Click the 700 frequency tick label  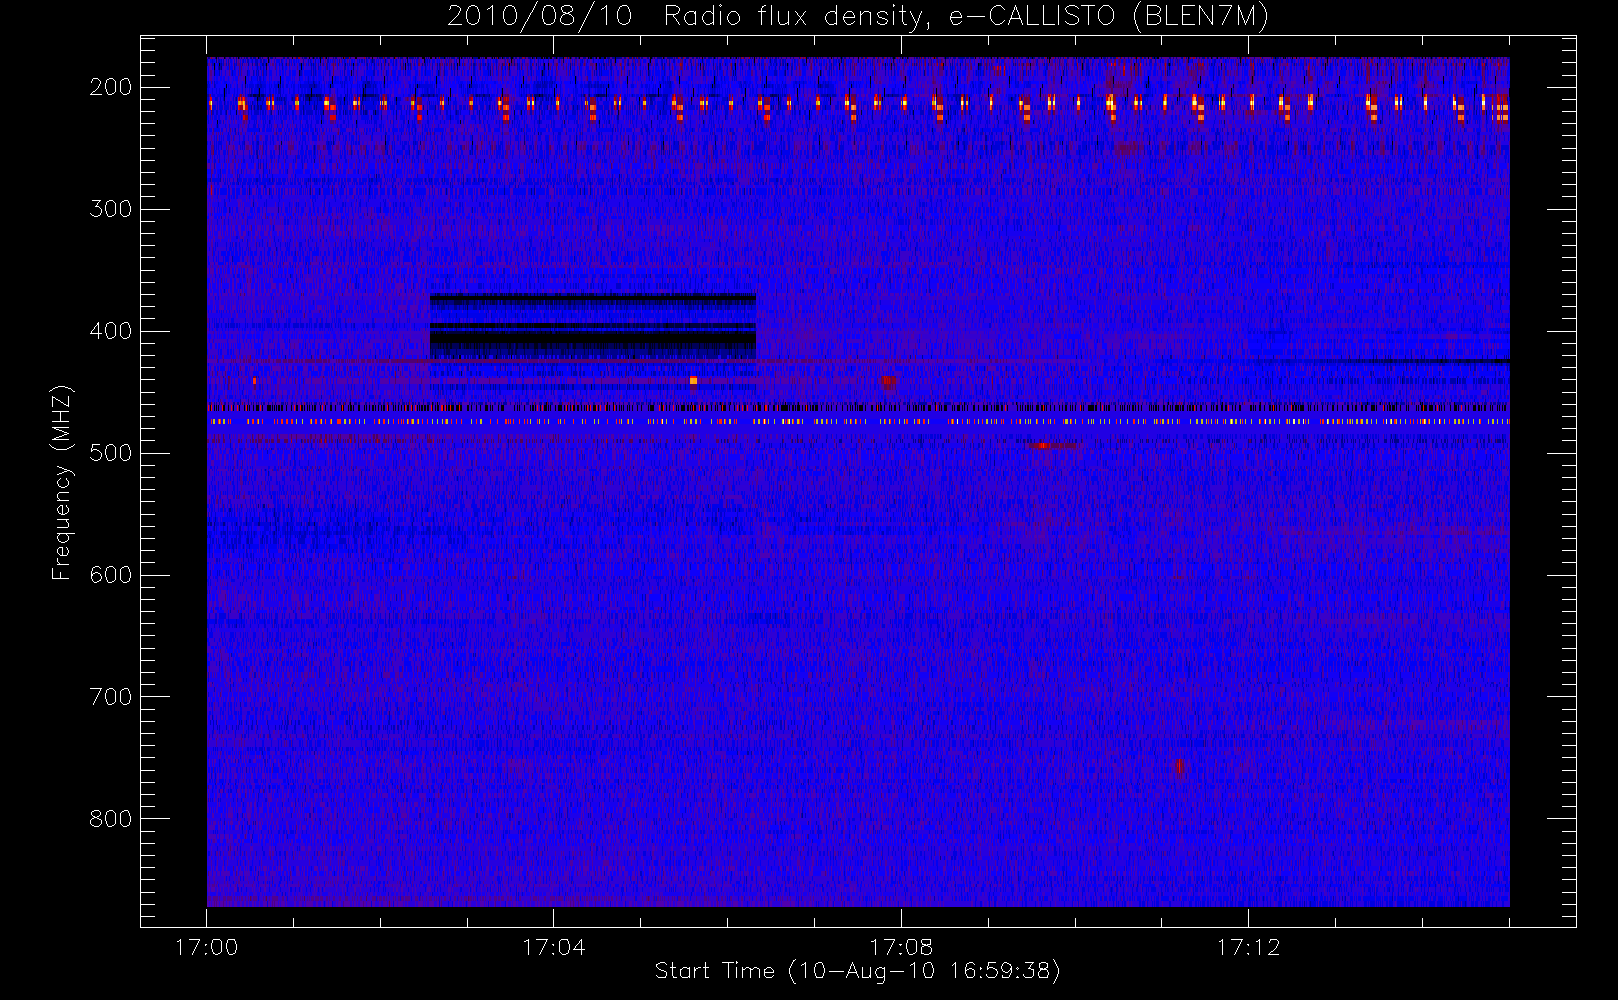coord(111,697)
